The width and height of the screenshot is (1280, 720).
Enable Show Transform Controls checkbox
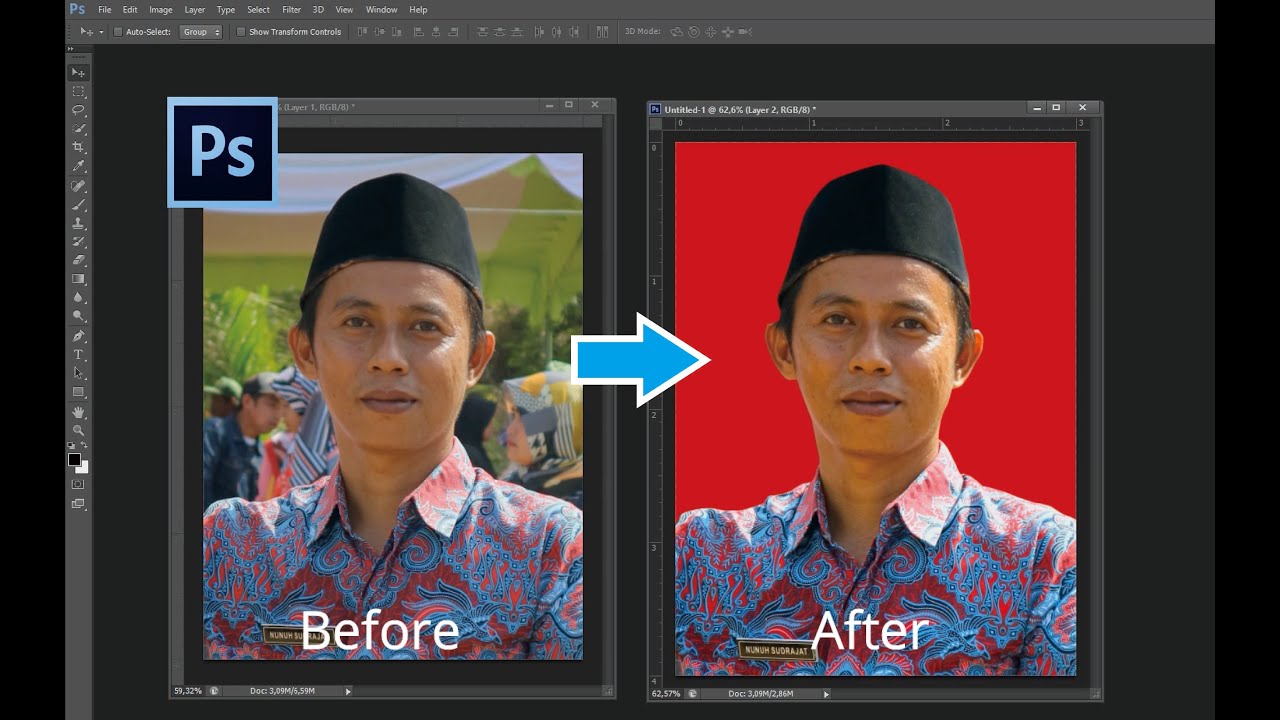coord(241,32)
